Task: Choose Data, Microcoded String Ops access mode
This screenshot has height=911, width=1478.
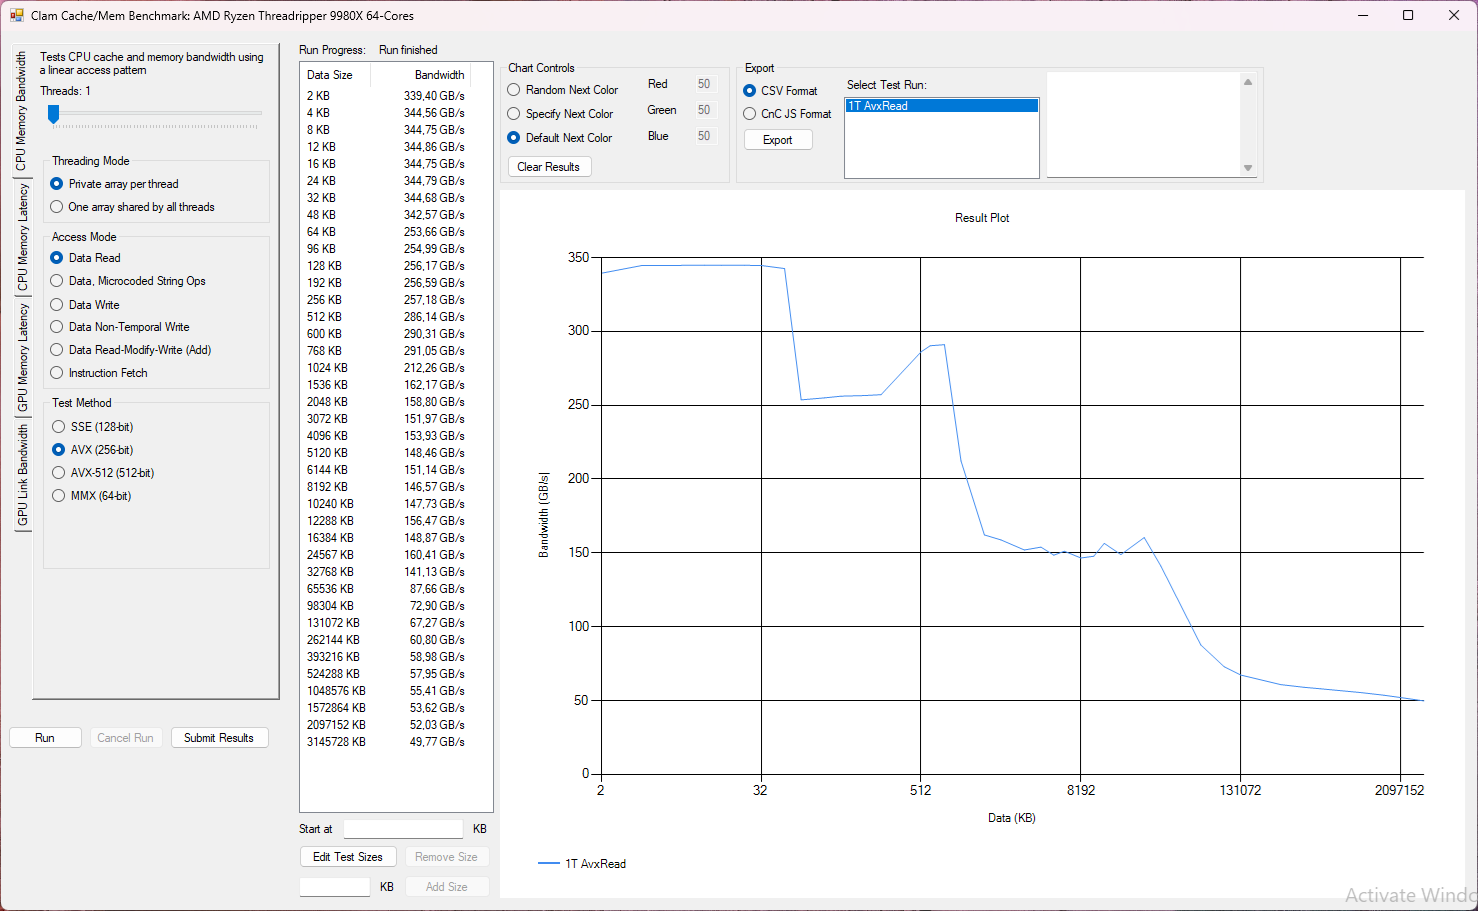Action: point(128,281)
